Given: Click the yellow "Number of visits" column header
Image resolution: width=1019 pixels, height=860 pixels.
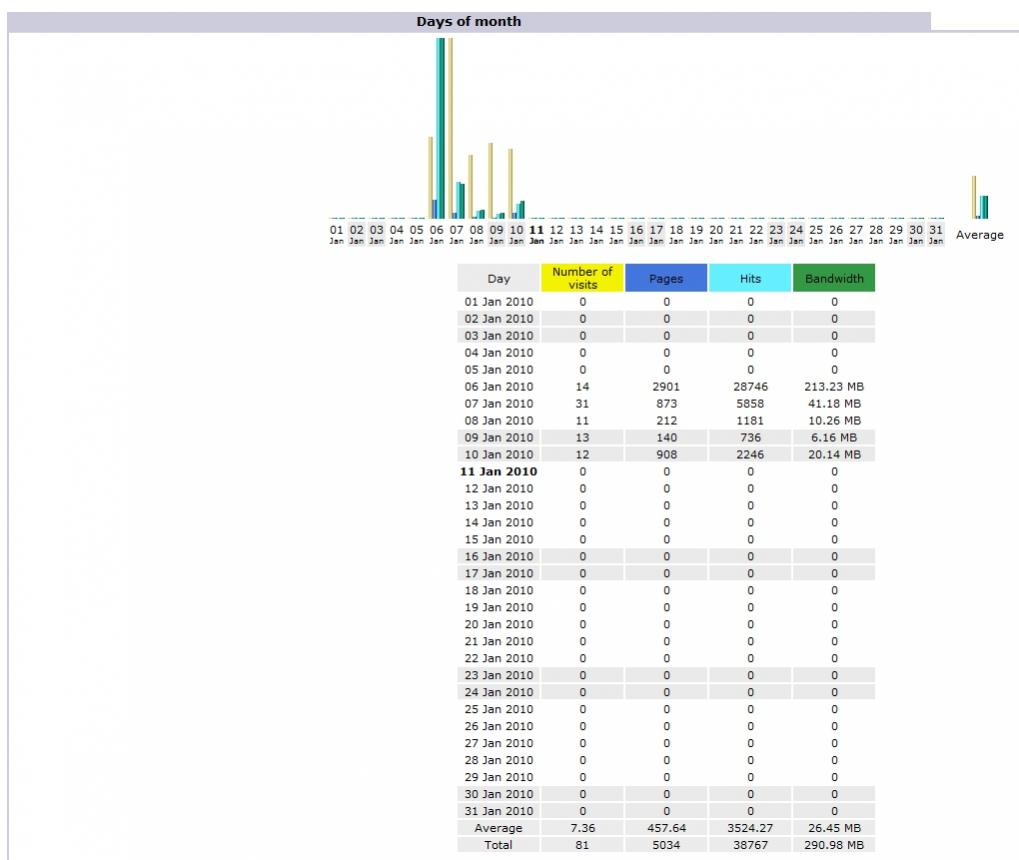Looking at the screenshot, I should (x=582, y=278).
